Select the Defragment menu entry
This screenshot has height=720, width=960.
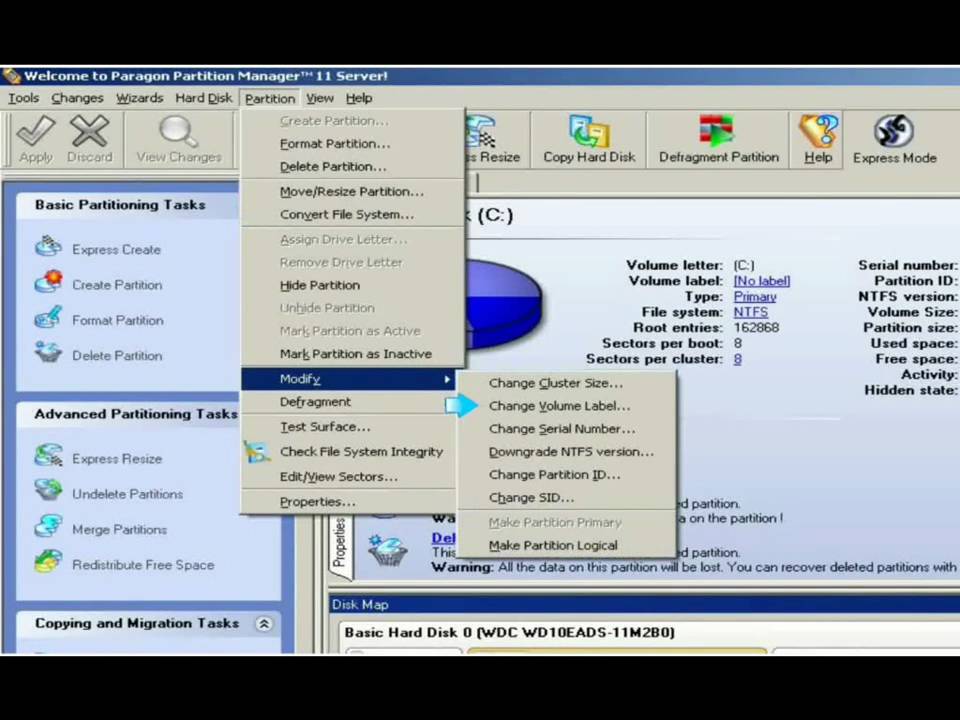point(348,402)
